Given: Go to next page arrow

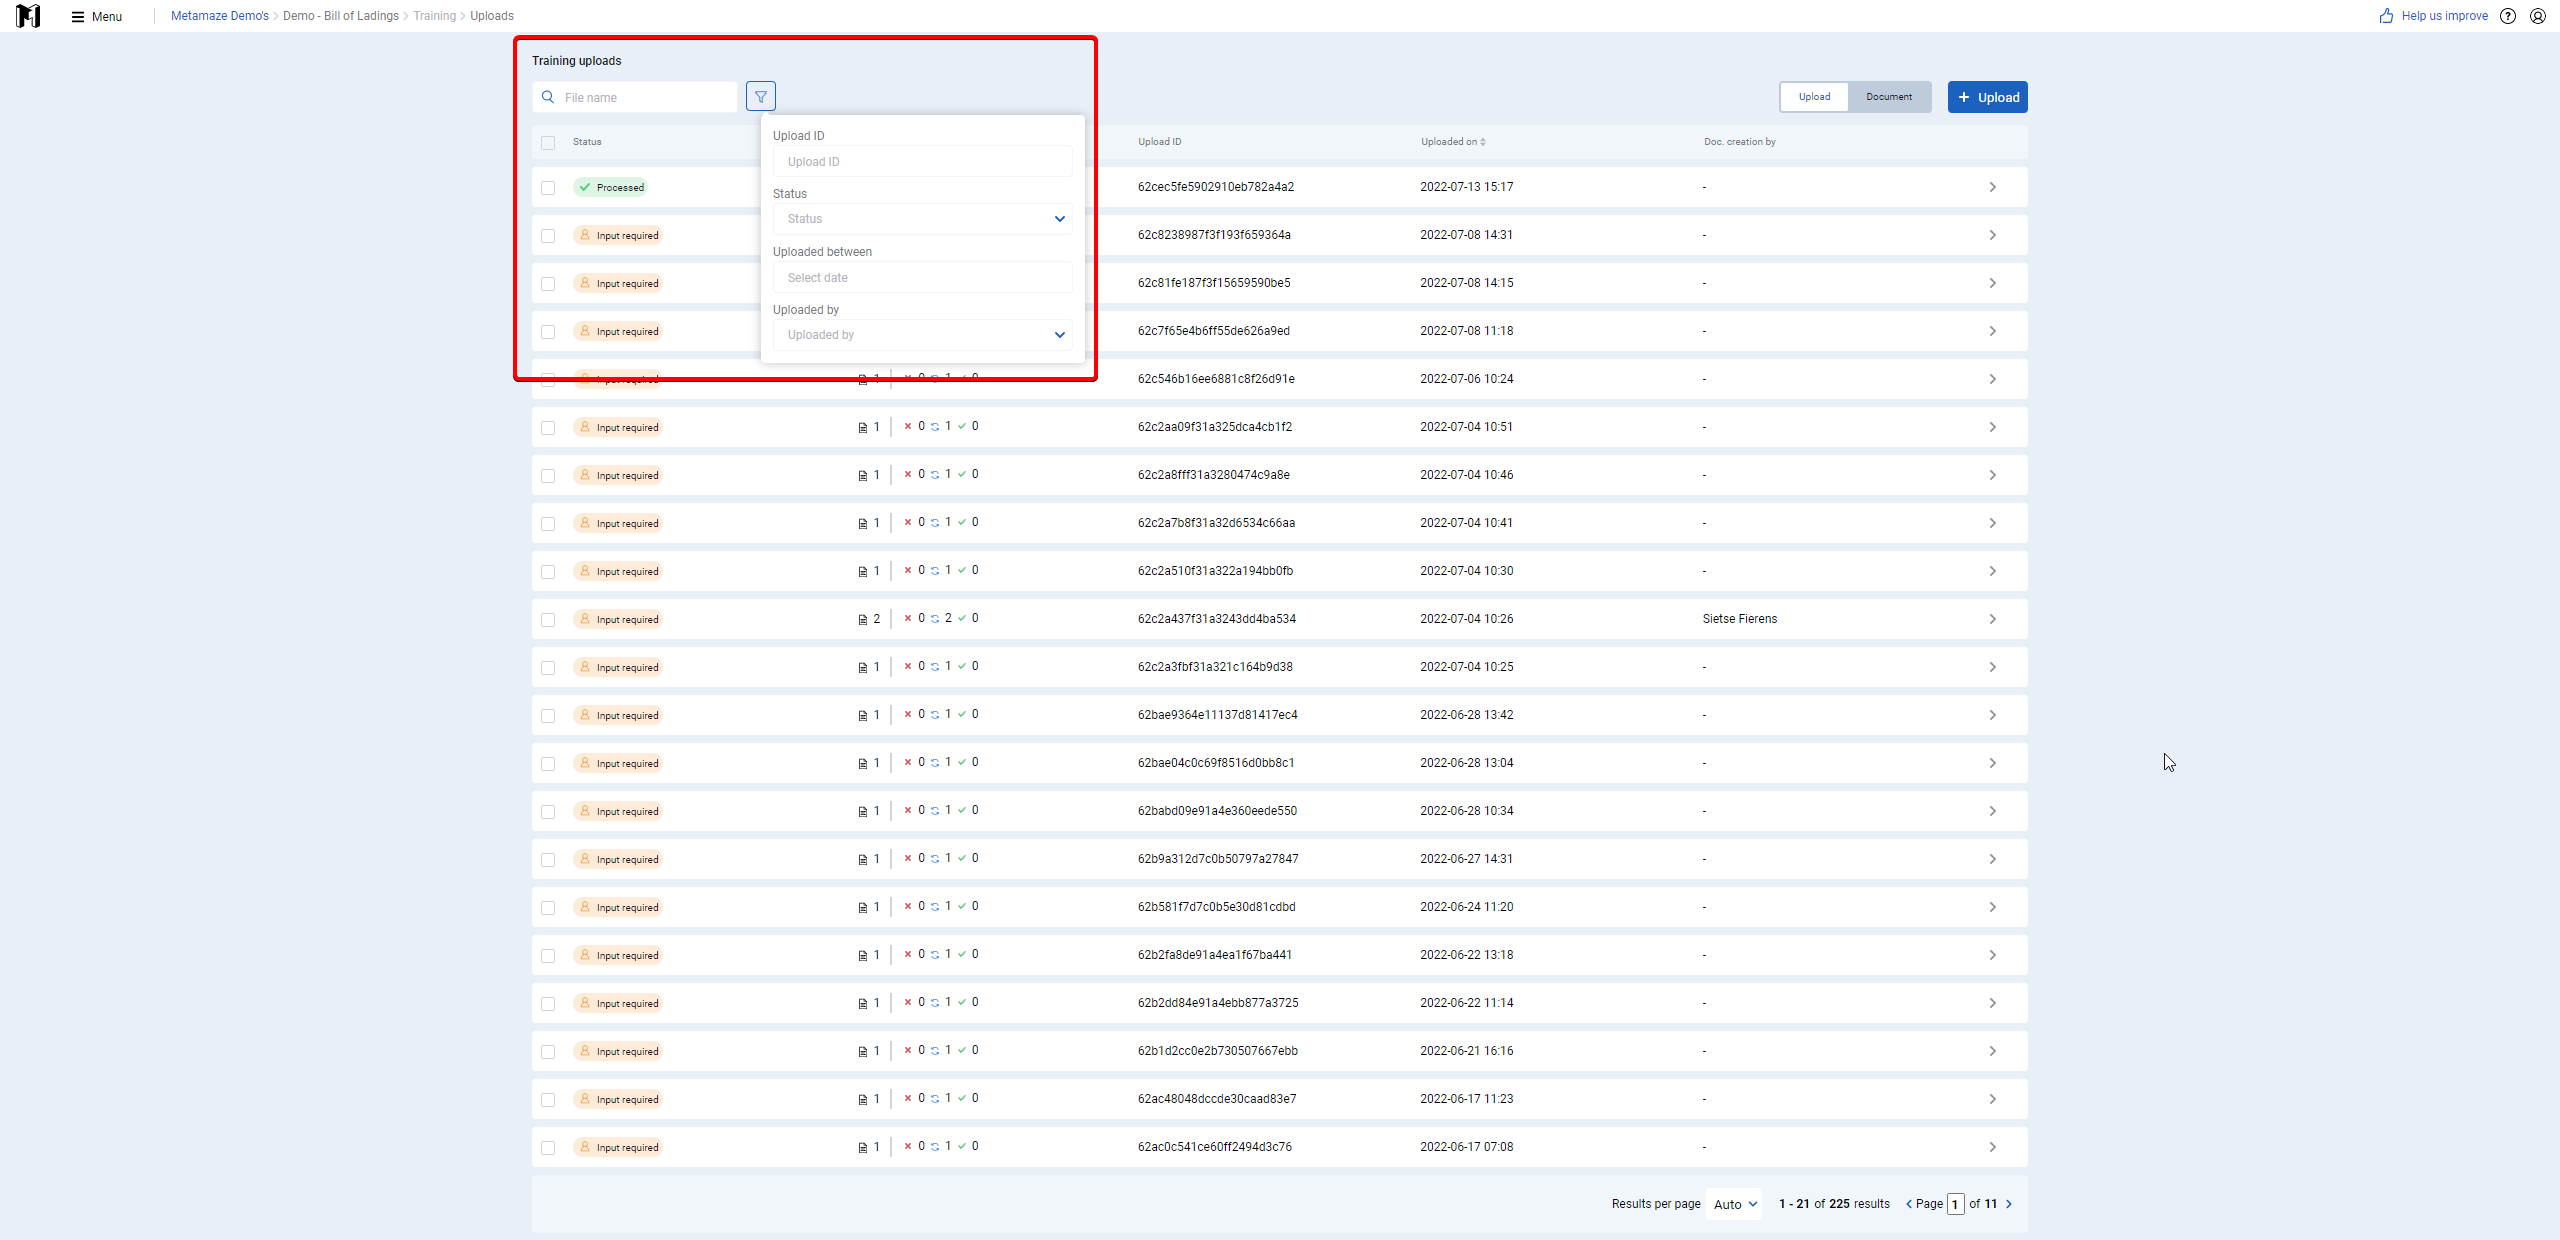Looking at the screenshot, I should click(x=2009, y=1204).
